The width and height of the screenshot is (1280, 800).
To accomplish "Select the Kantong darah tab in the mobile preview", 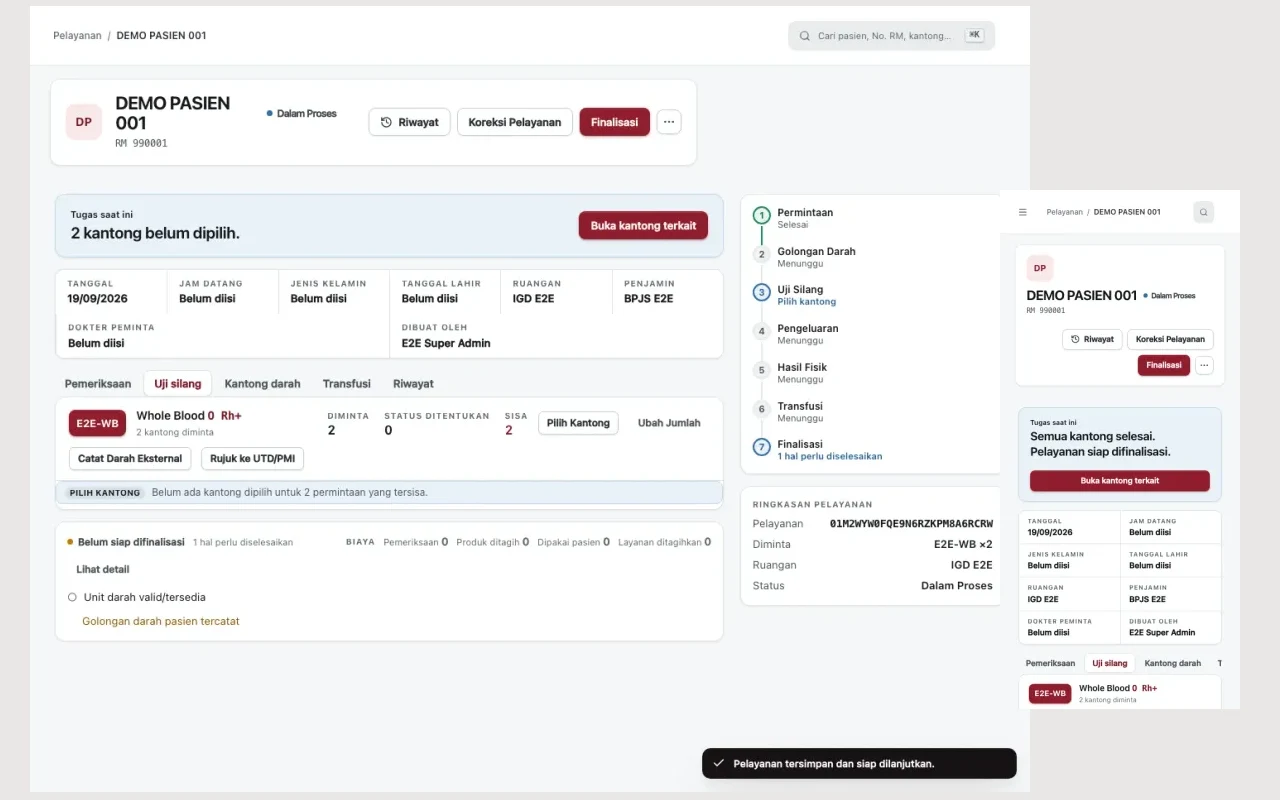I will [x=1173, y=663].
